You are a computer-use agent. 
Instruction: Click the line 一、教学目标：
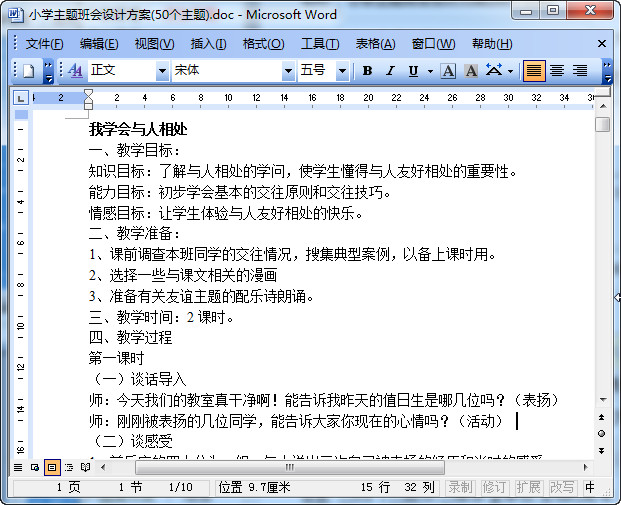tap(134, 151)
